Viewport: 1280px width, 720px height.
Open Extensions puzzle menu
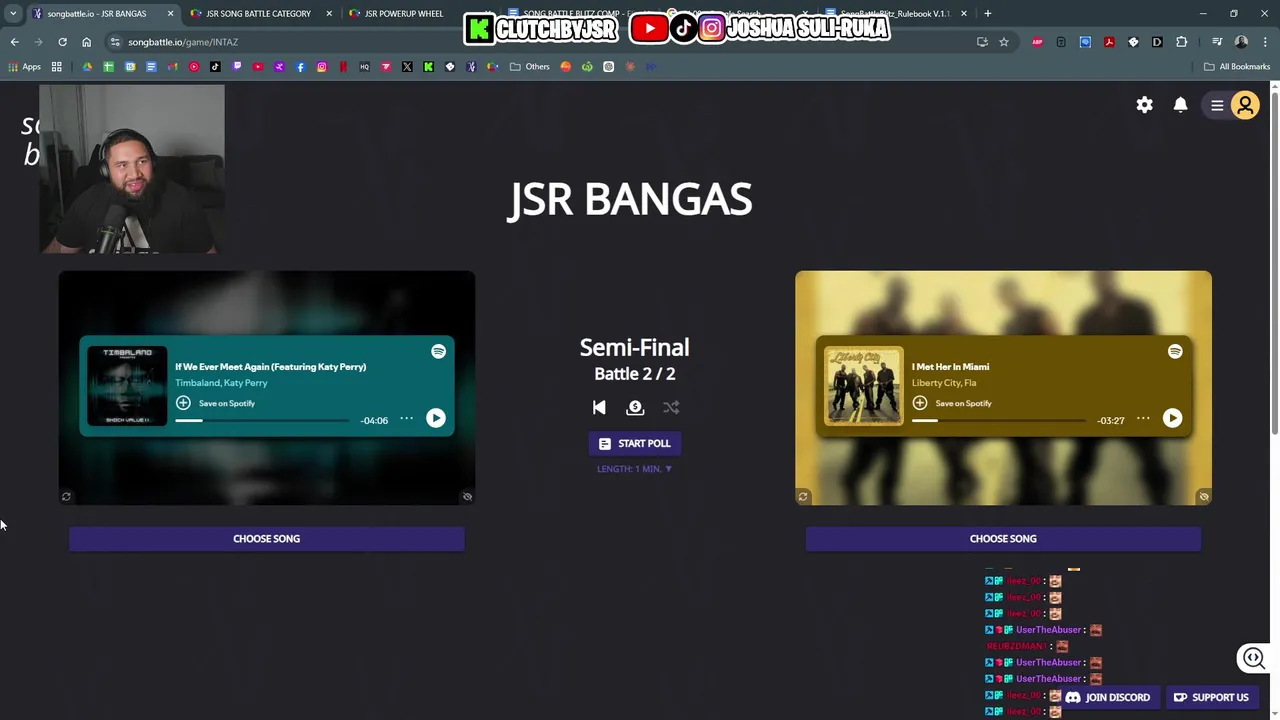(x=1181, y=42)
